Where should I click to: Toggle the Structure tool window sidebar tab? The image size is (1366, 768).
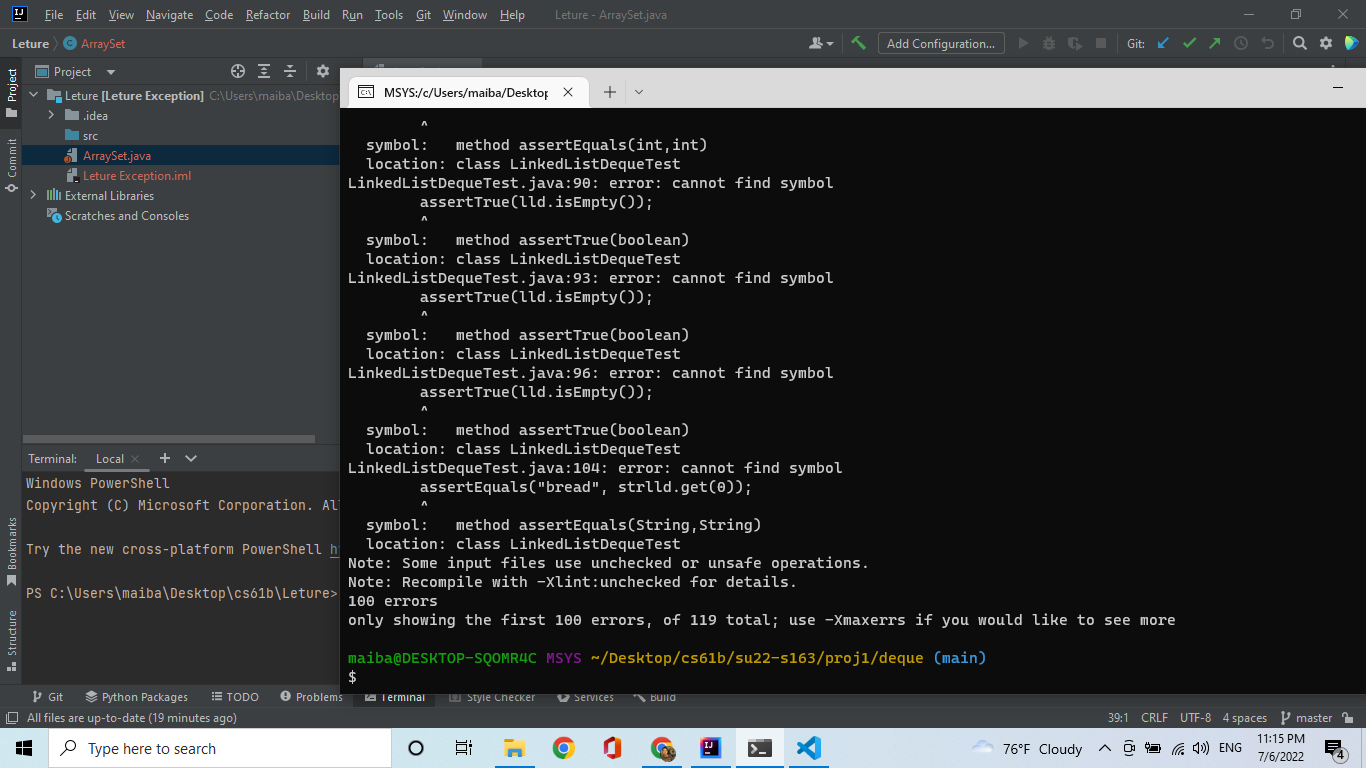click(11, 632)
